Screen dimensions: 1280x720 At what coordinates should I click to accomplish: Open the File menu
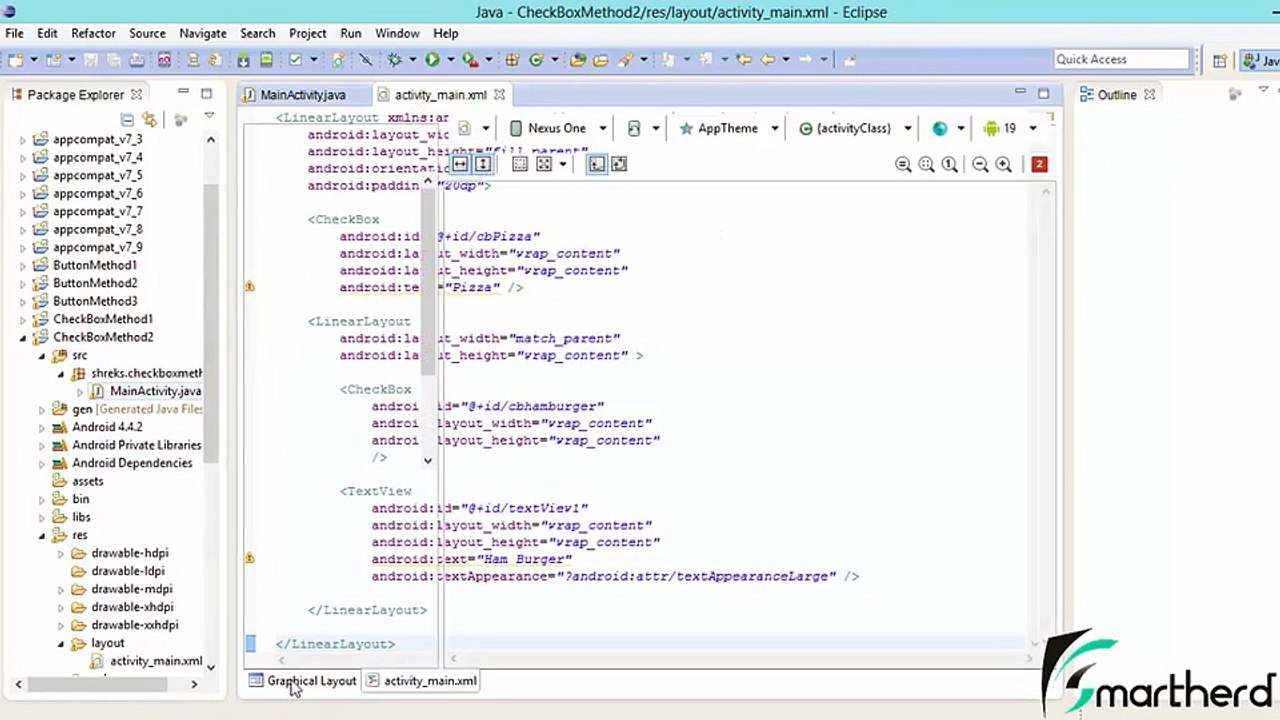14,33
